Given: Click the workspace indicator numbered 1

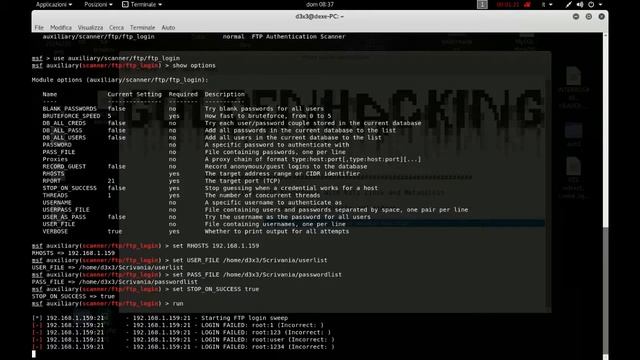Looking at the screenshot, I should (482, 4).
